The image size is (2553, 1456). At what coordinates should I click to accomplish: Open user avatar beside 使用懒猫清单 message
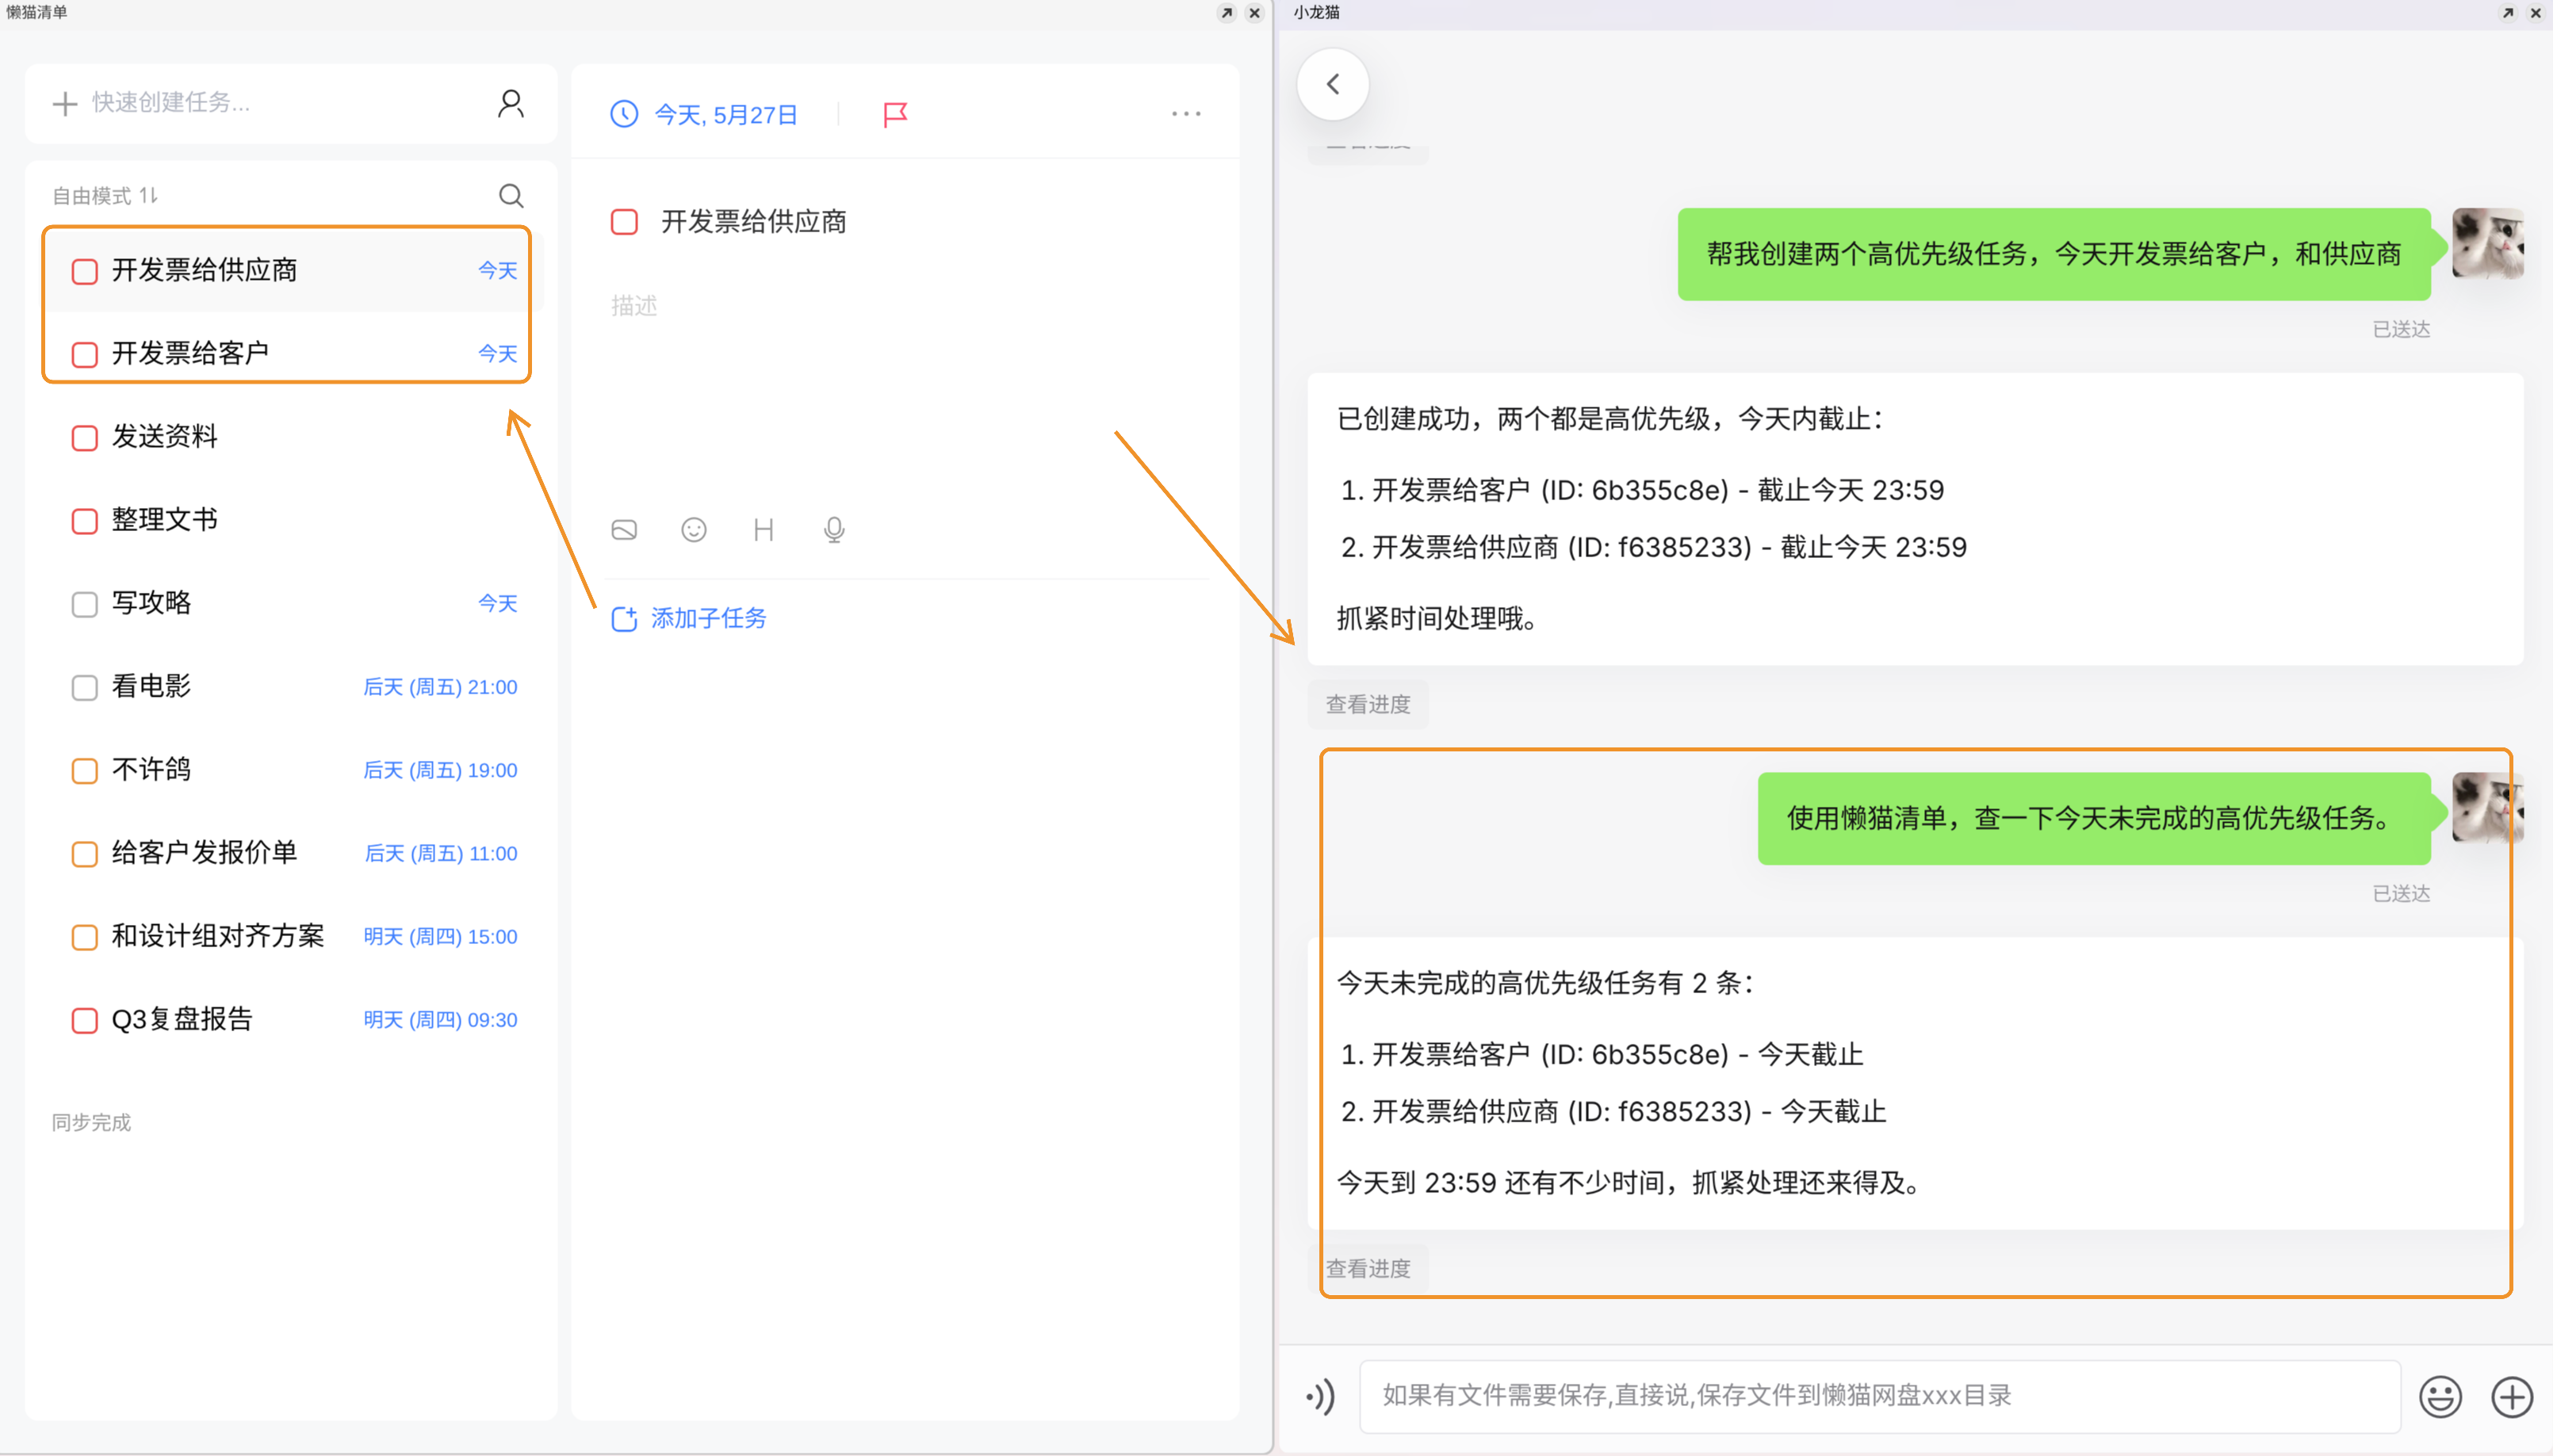click(x=2488, y=808)
